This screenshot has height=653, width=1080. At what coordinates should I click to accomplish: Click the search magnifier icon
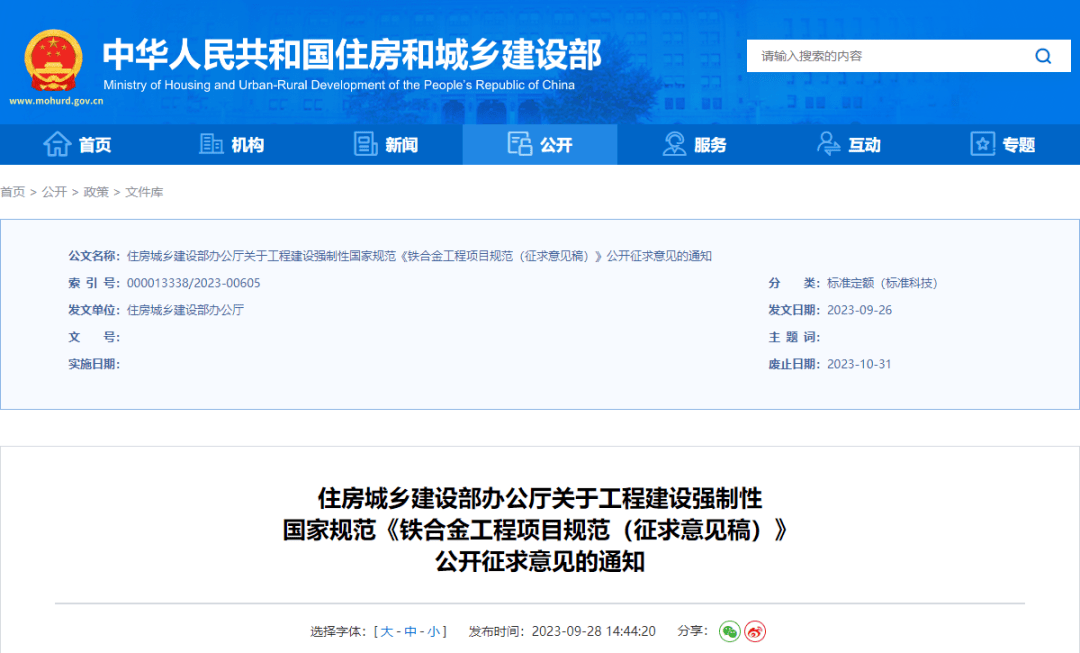coord(1043,56)
